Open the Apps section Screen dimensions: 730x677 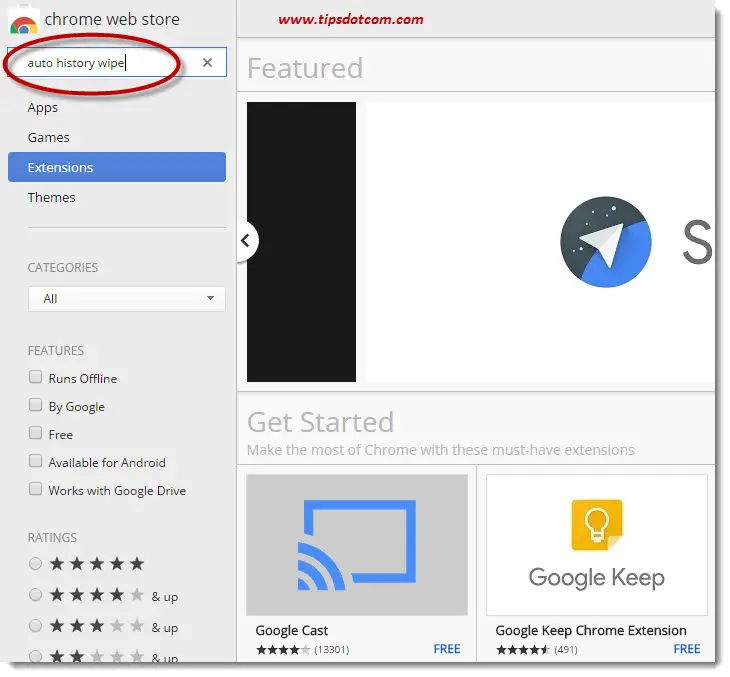43,108
